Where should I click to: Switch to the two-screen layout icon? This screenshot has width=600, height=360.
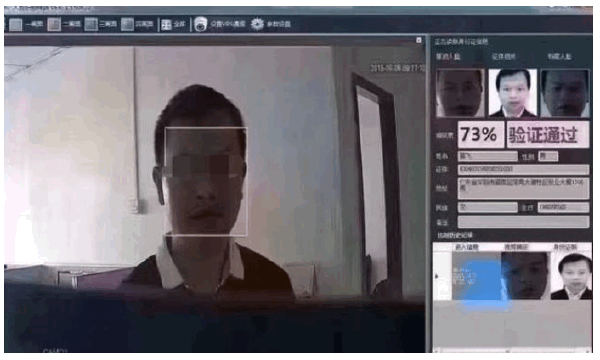point(54,24)
